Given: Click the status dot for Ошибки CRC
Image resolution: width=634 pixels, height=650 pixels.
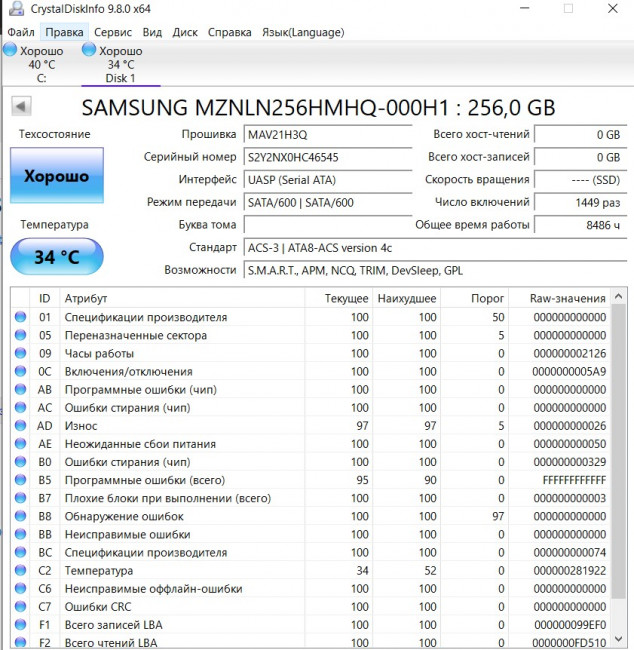Looking at the screenshot, I should (x=20, y=606).
